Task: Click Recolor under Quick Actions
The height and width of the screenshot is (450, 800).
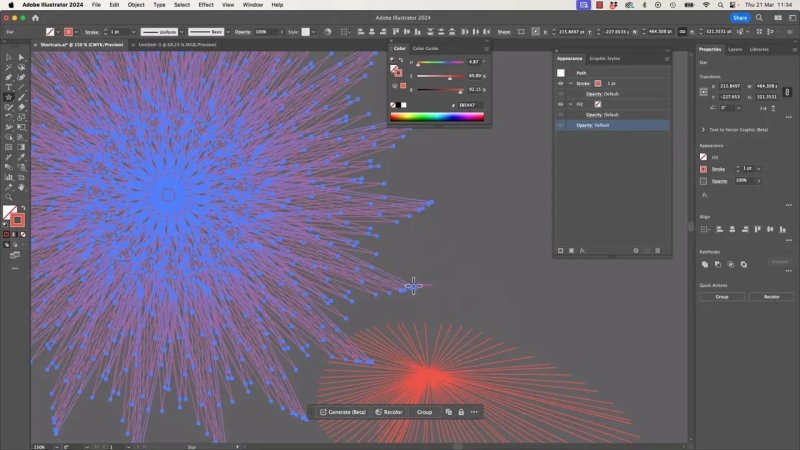Action: (771, 296)
